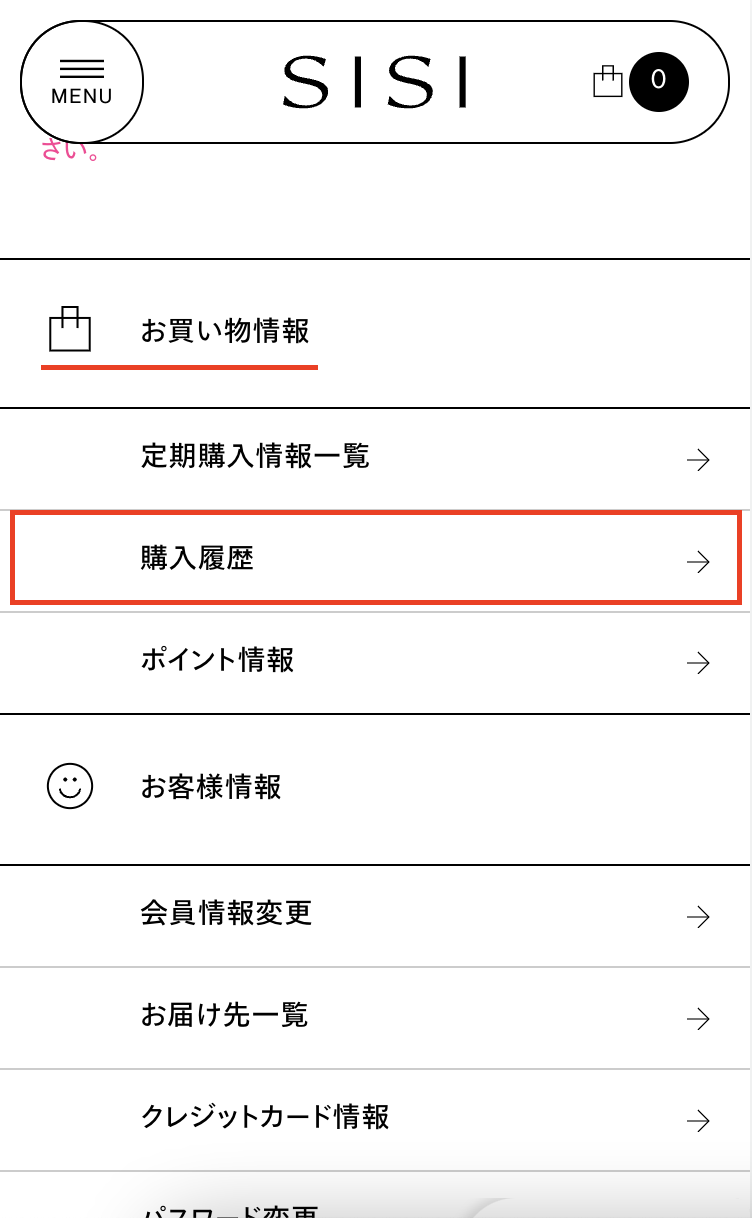
Task: Click the arrow in the 購入履歴 row
Action: tap(698, 561)
